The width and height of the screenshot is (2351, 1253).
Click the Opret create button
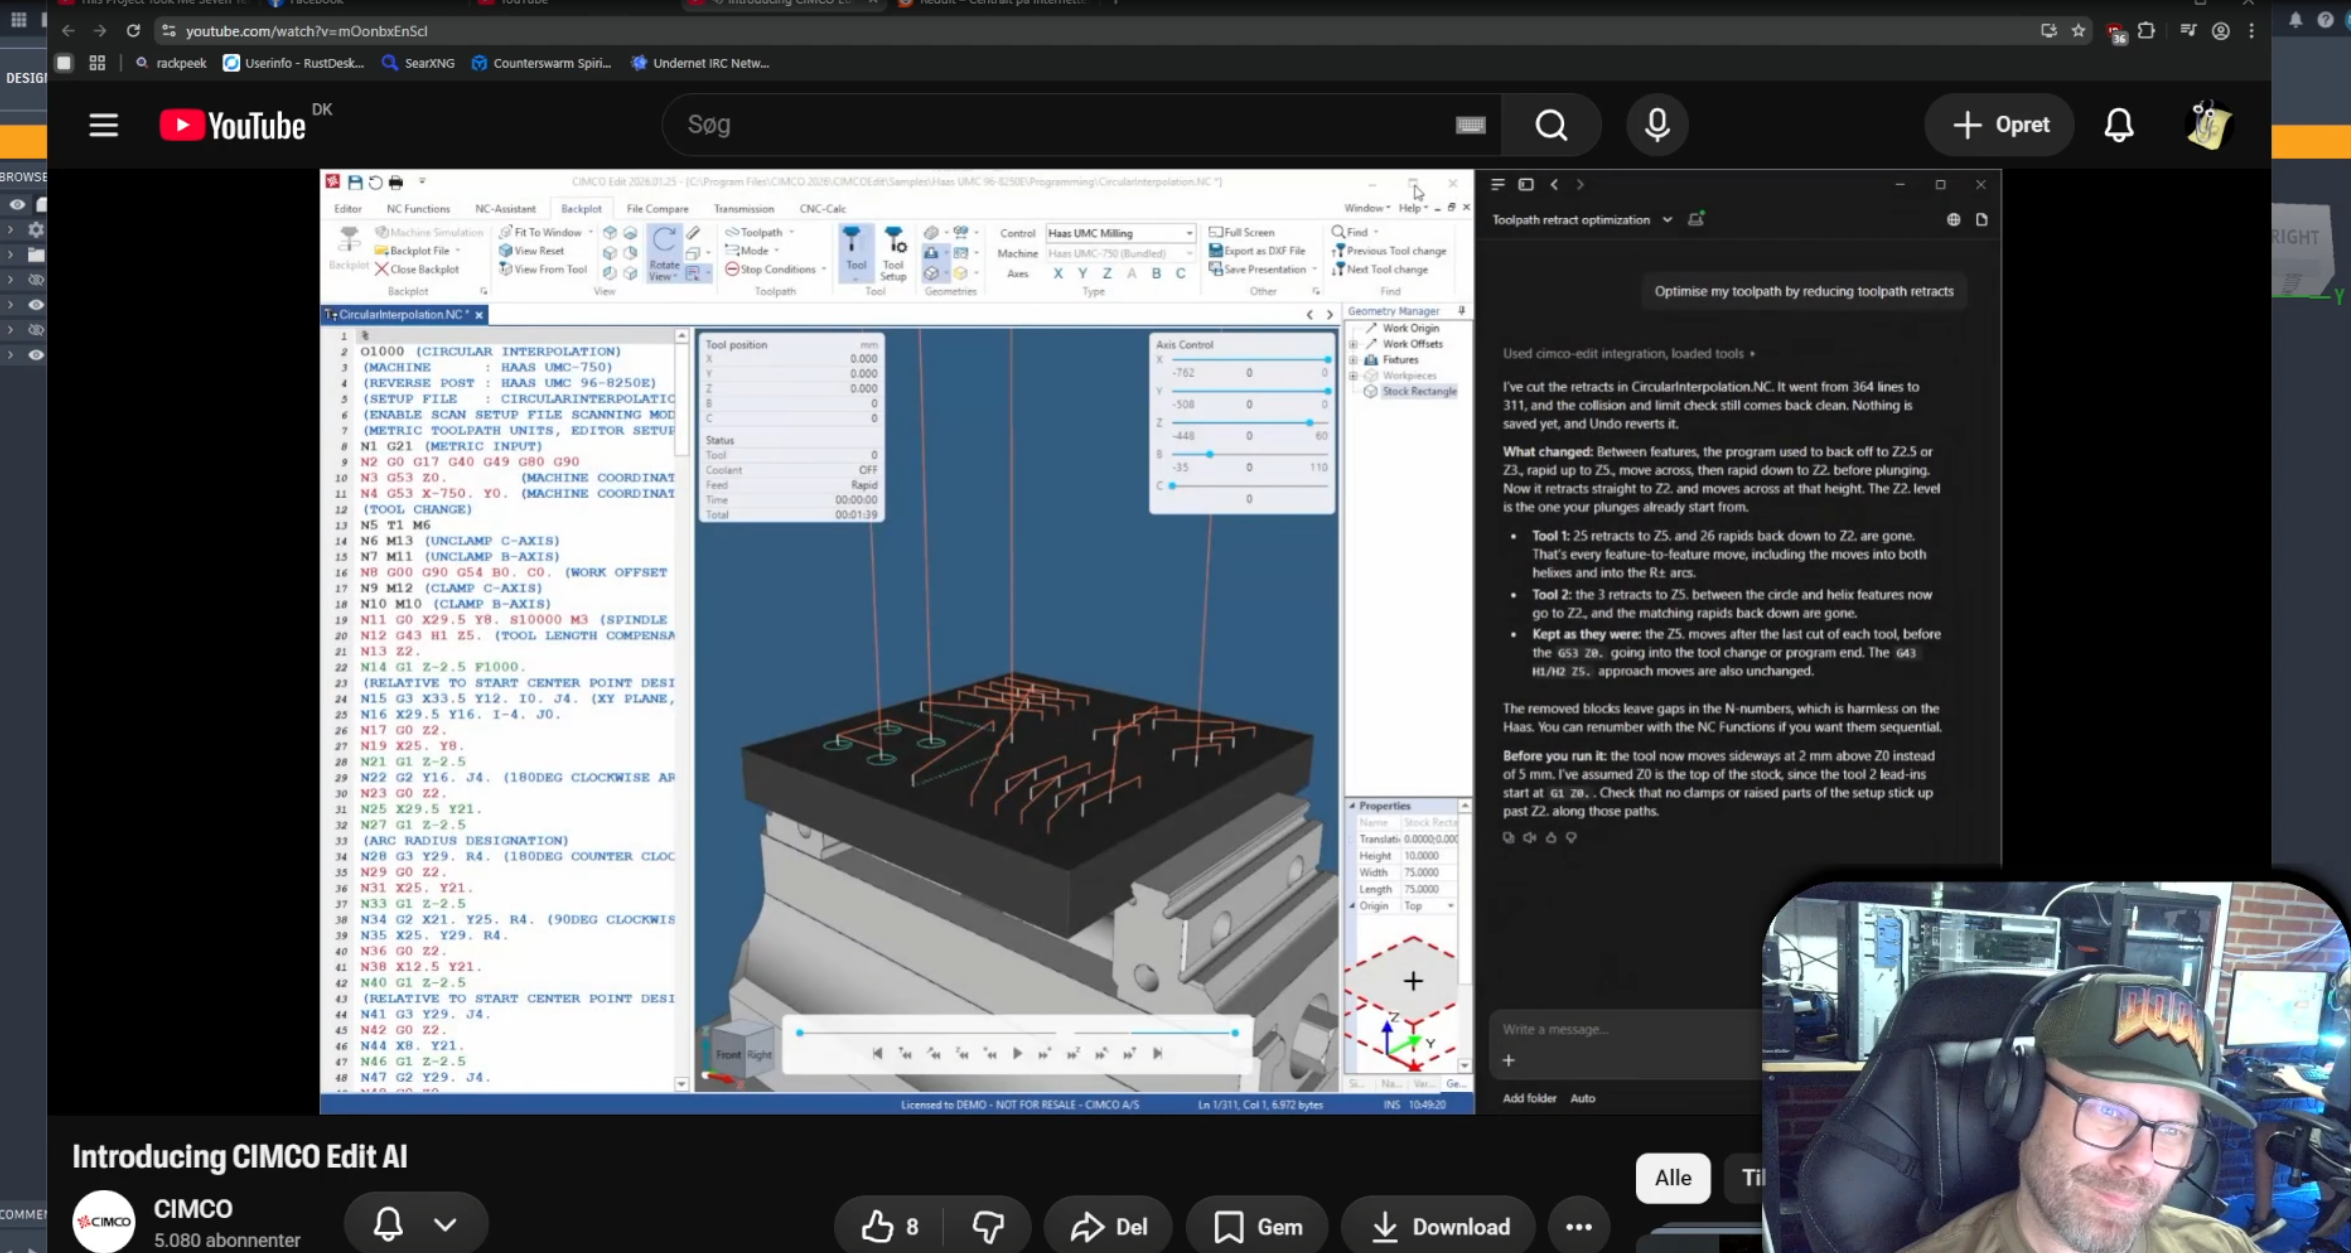[1999, 125]
